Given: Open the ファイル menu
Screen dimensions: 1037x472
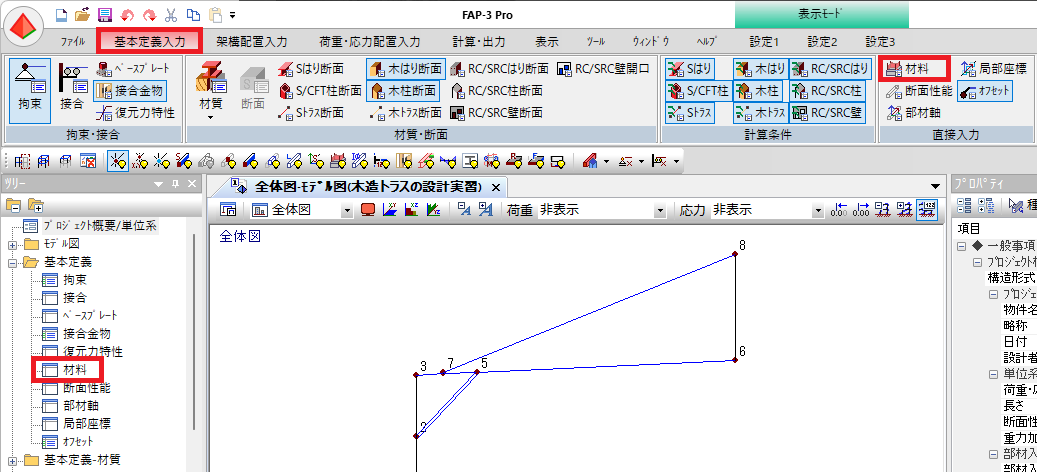Looking at the screenshot, I should click(73, 42).
